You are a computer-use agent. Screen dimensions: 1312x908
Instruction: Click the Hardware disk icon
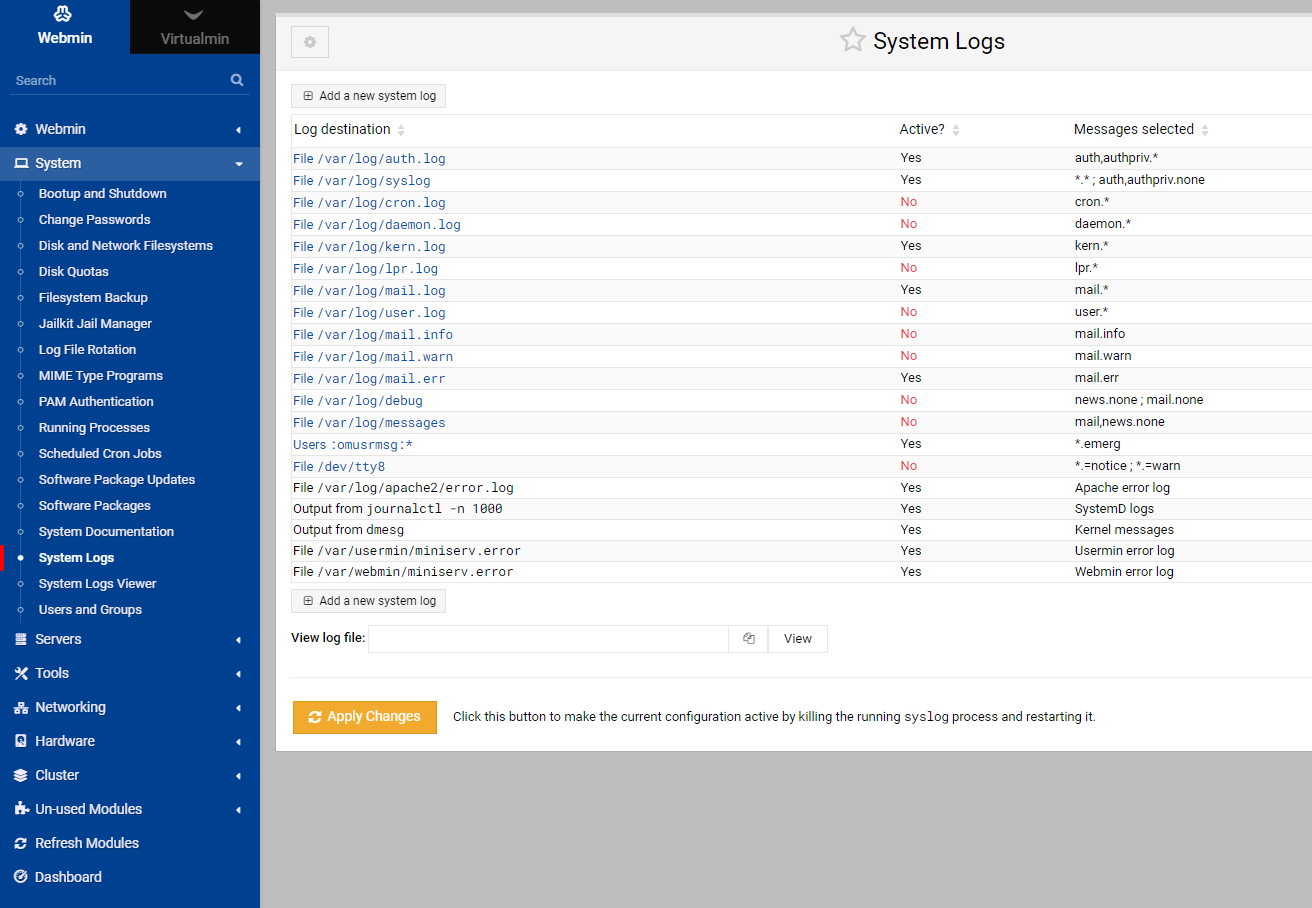click(21, 741)
